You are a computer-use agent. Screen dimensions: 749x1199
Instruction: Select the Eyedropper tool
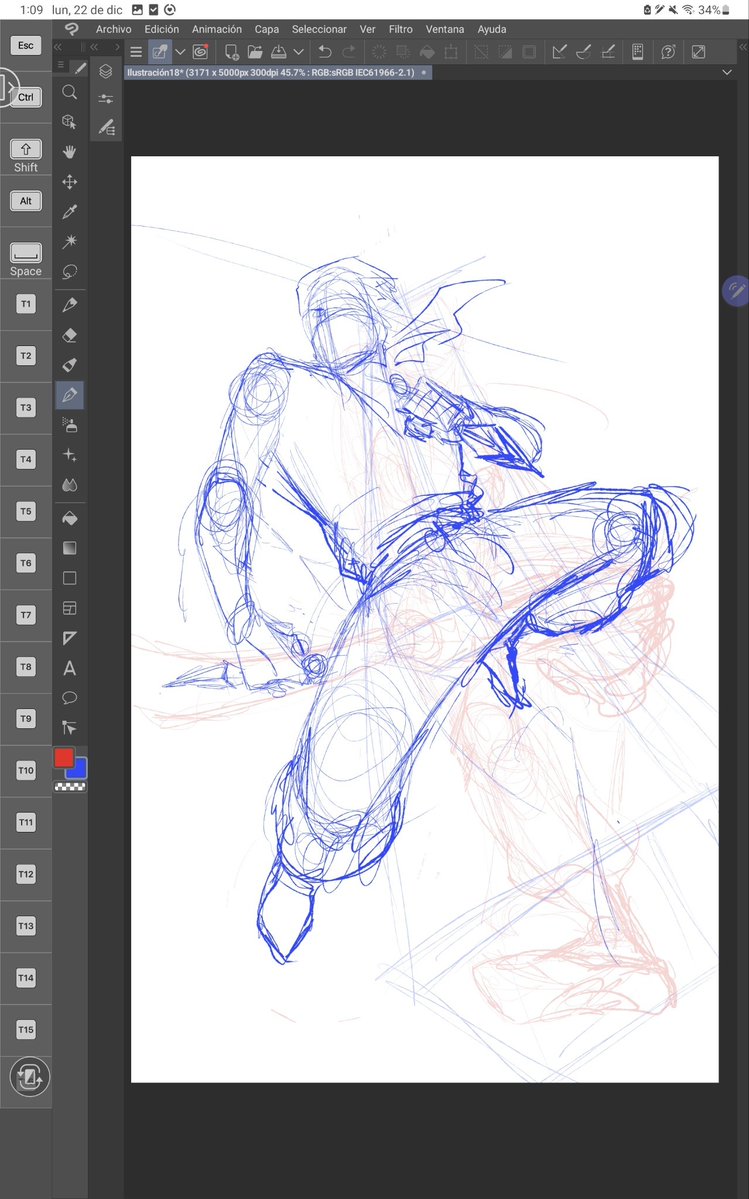(x=70, y=212)
